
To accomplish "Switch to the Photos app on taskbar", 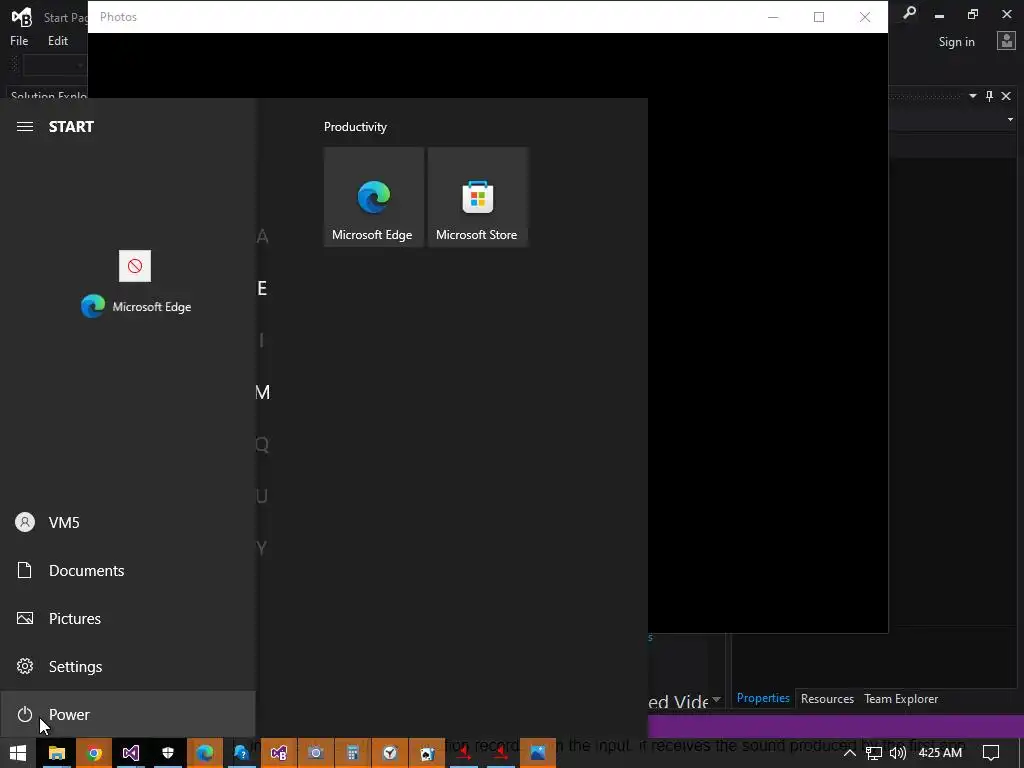I will pyautogui.click(x=537, y=753).
